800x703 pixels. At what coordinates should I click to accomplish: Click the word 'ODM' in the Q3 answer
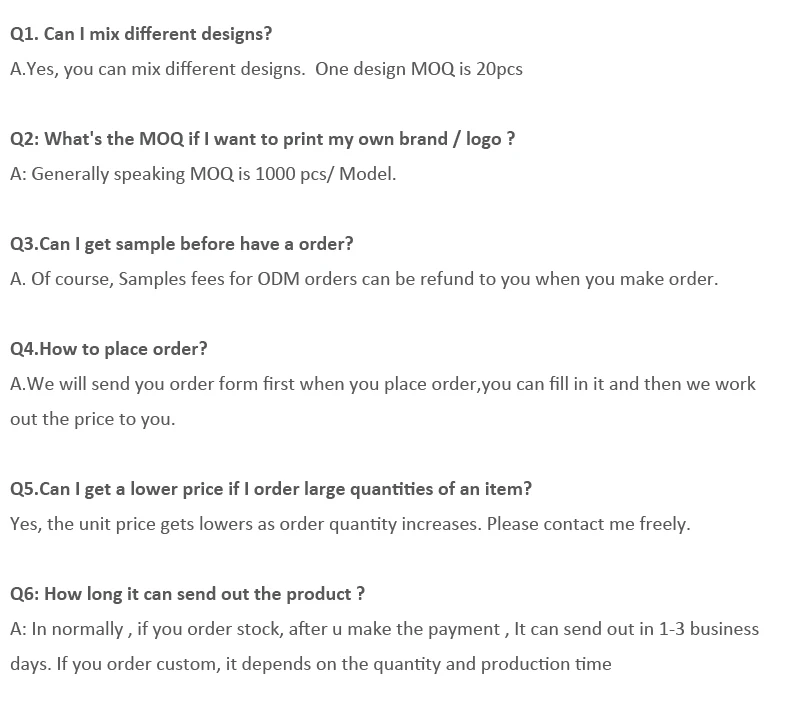click(x=278, y=279)
